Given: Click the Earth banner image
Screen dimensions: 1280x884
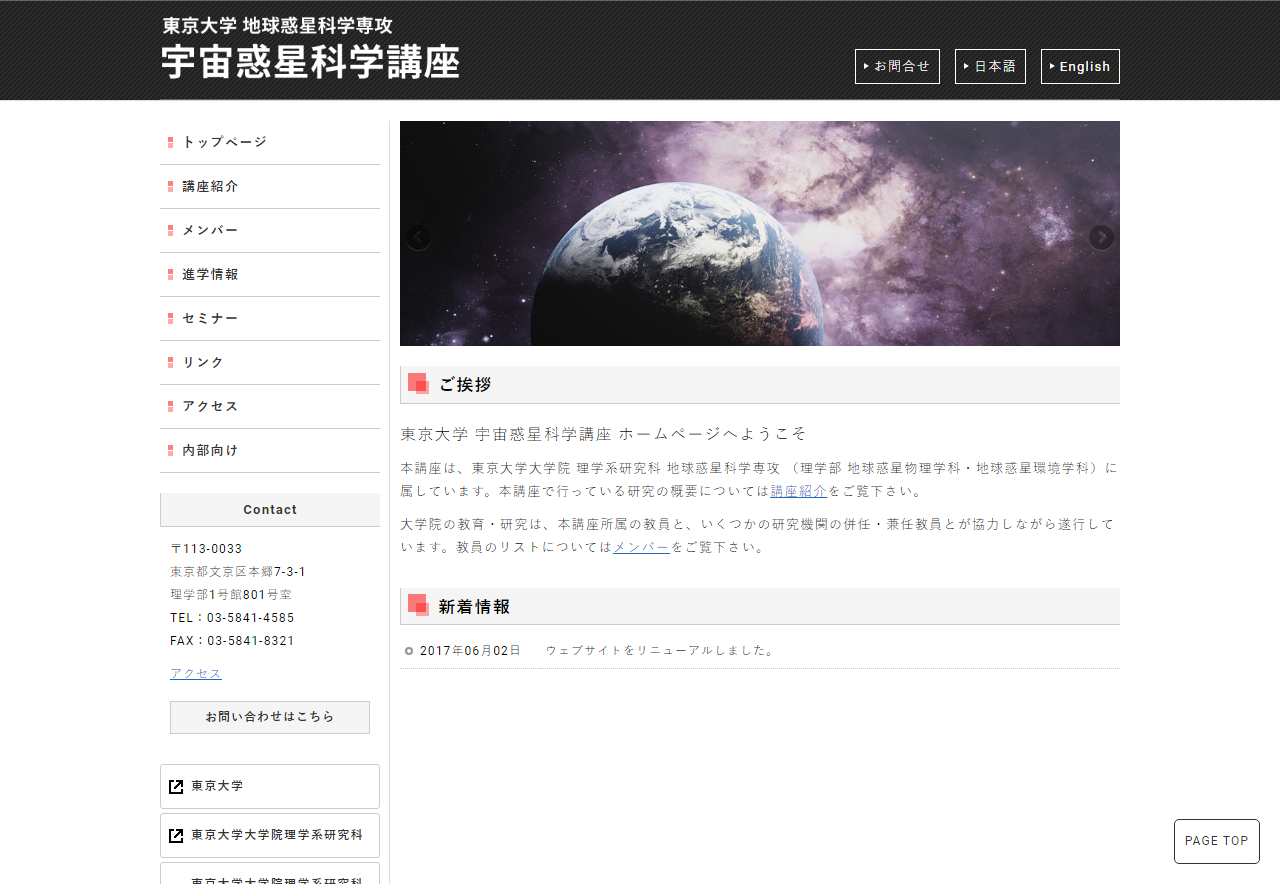Looking at the screenshot, I should coord(760,233).
